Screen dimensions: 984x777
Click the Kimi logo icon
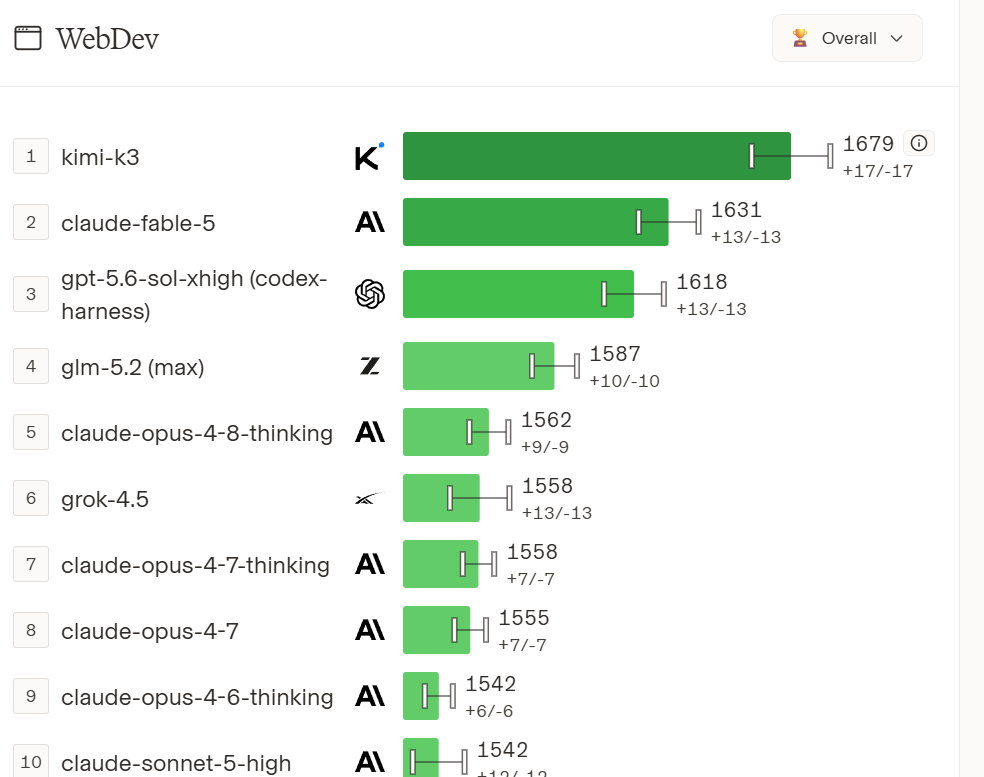coord(370,156)
